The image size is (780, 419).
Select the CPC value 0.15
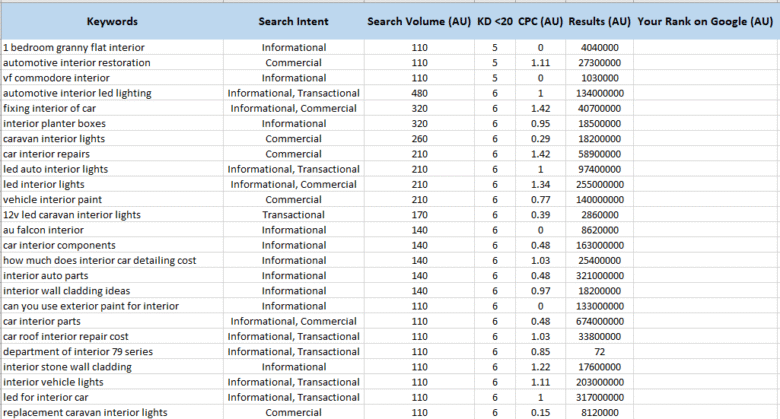540,413
